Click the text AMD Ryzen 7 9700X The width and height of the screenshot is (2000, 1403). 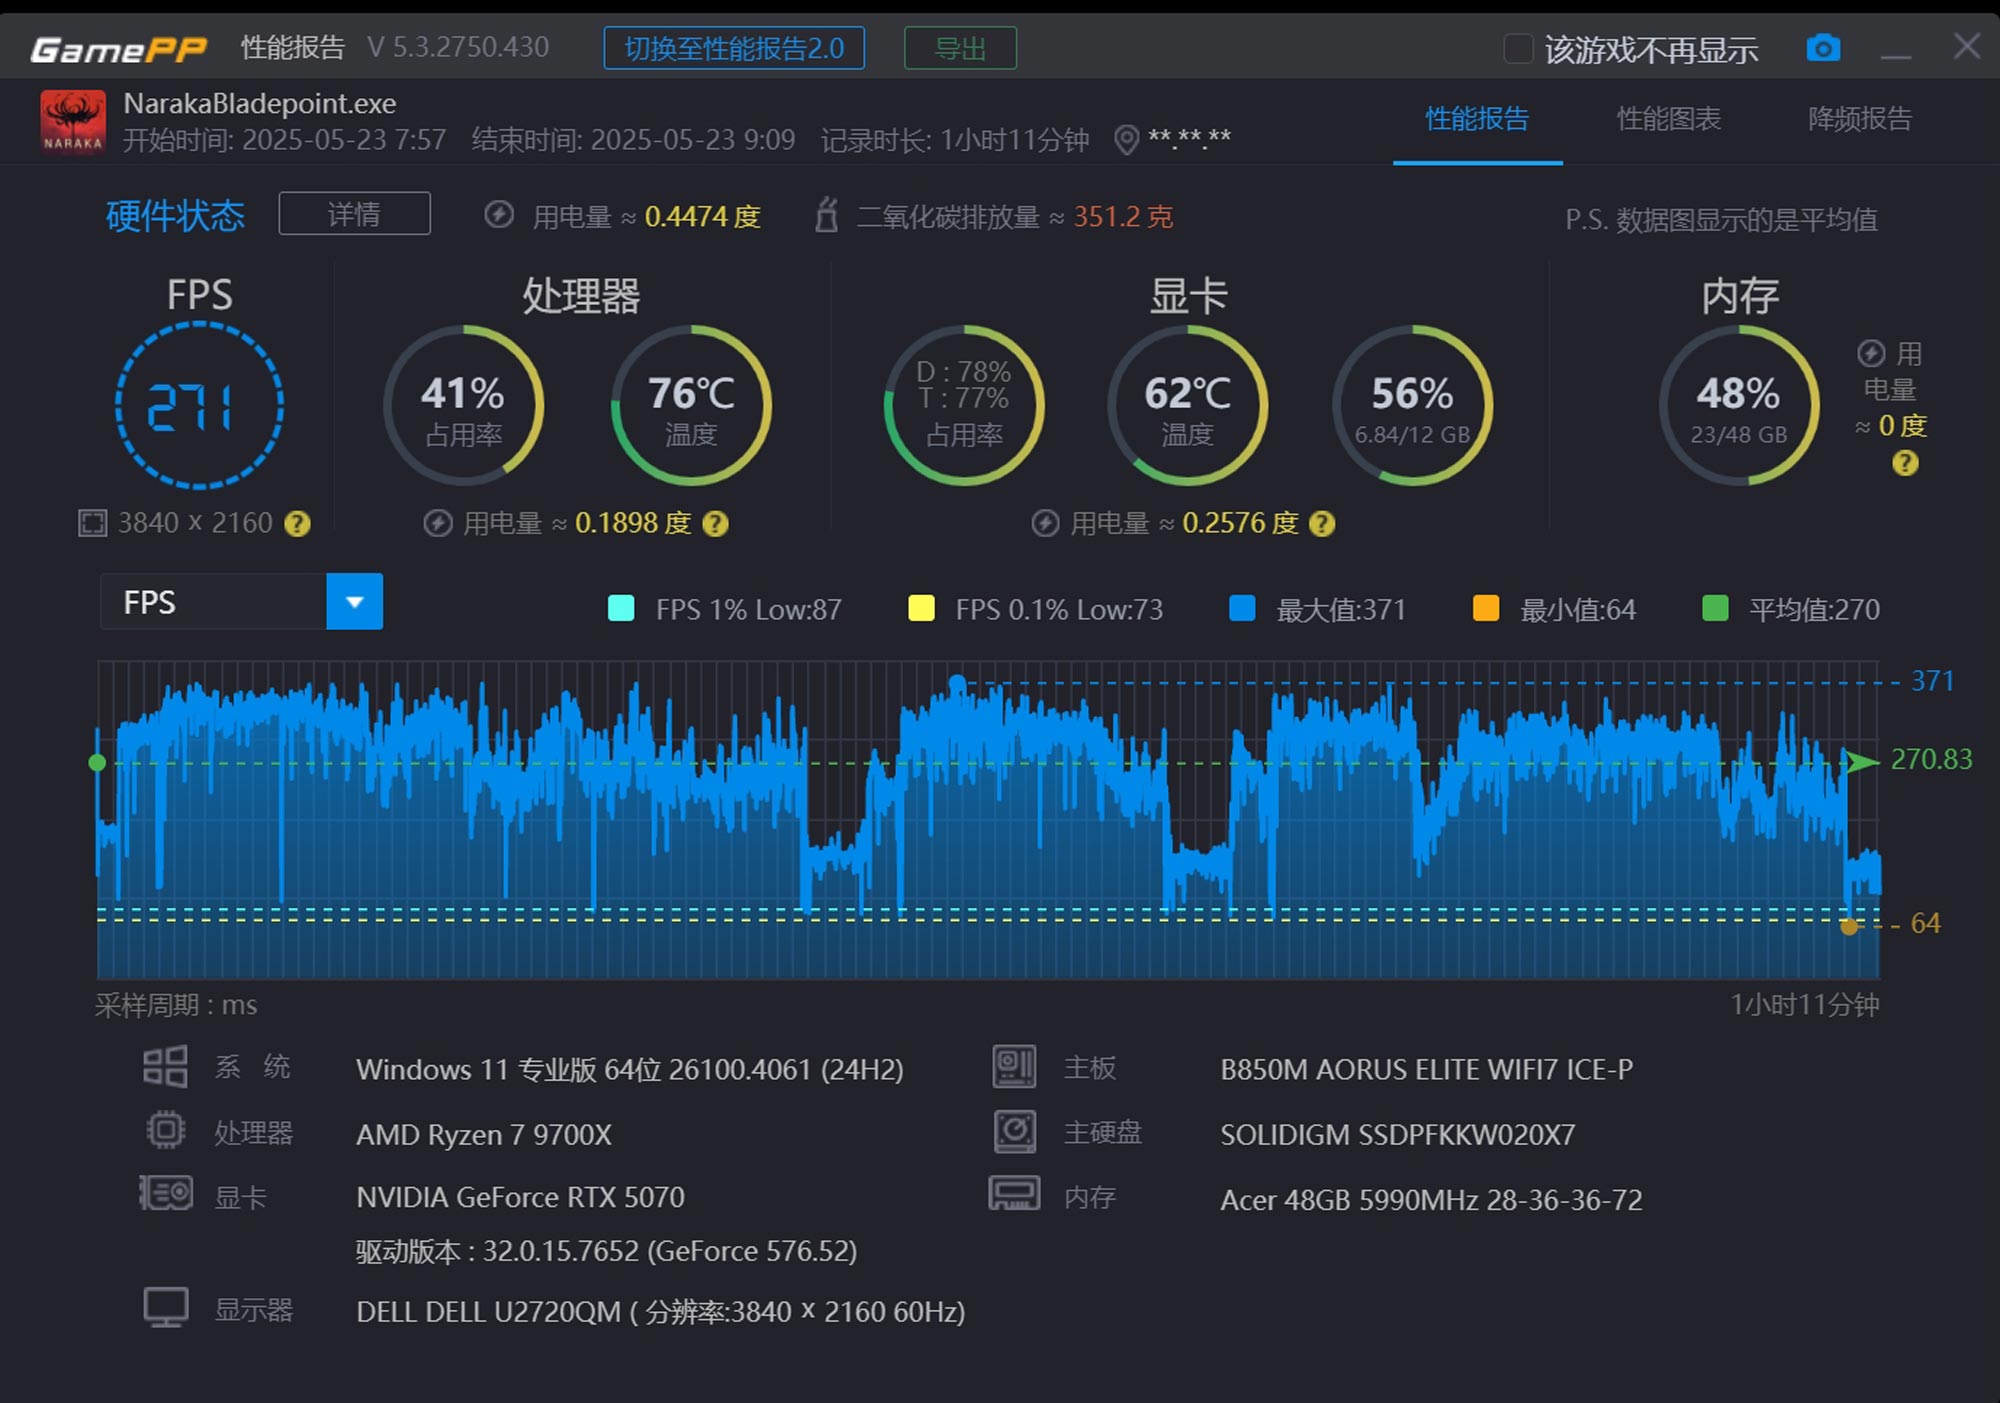(484, 1134)
